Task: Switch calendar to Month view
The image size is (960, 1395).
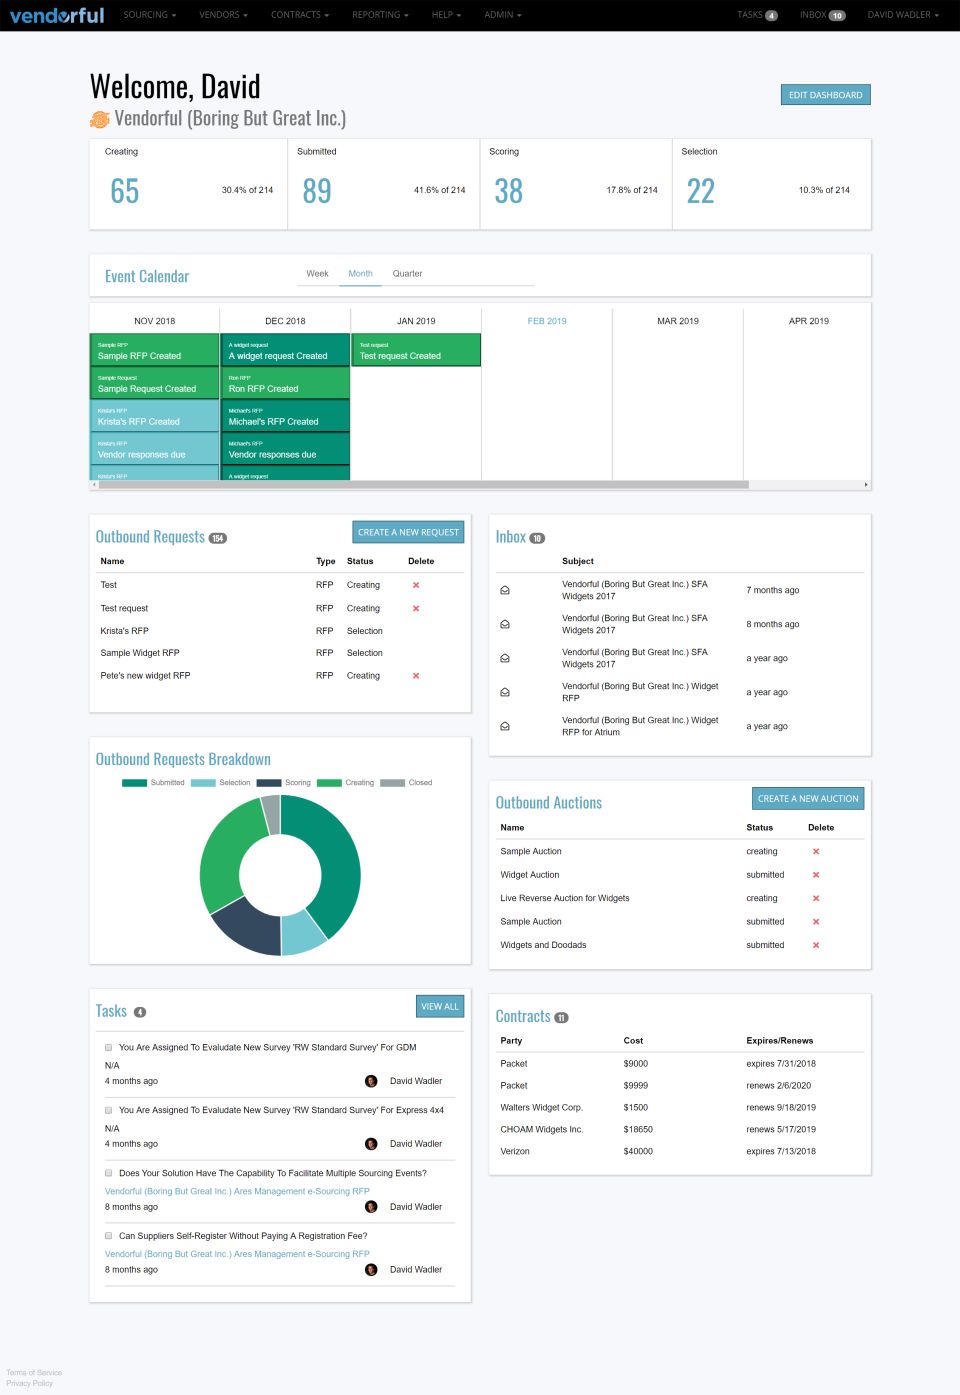Action: click(x=360, y=274)
